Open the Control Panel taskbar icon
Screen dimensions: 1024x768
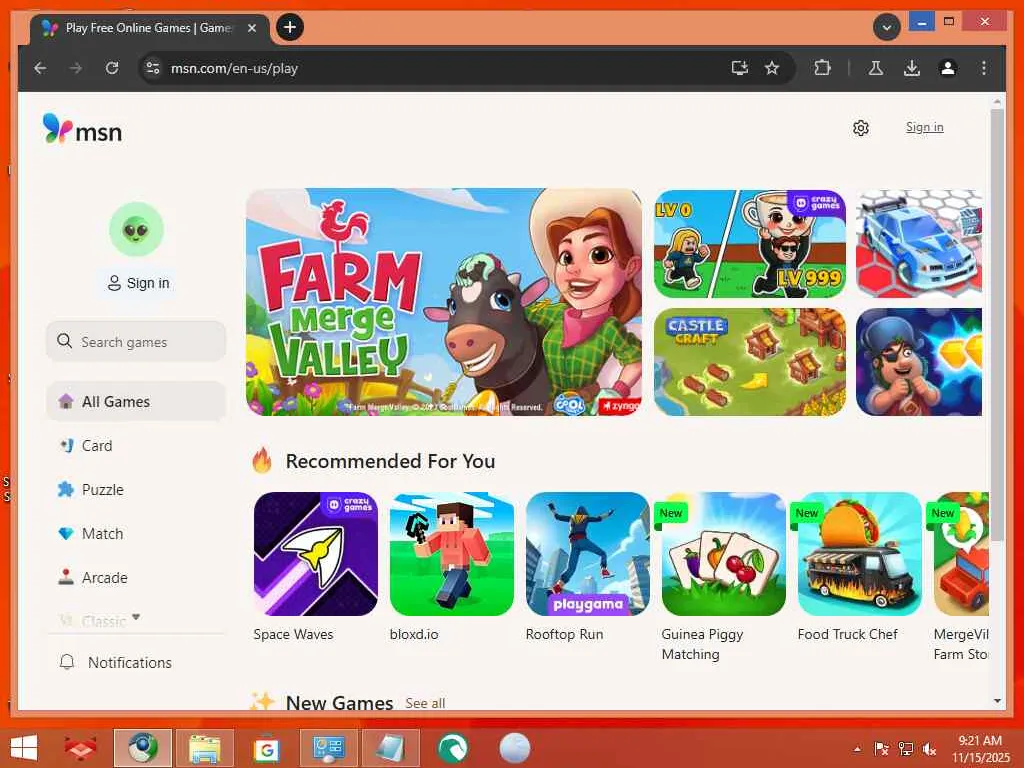328,748
